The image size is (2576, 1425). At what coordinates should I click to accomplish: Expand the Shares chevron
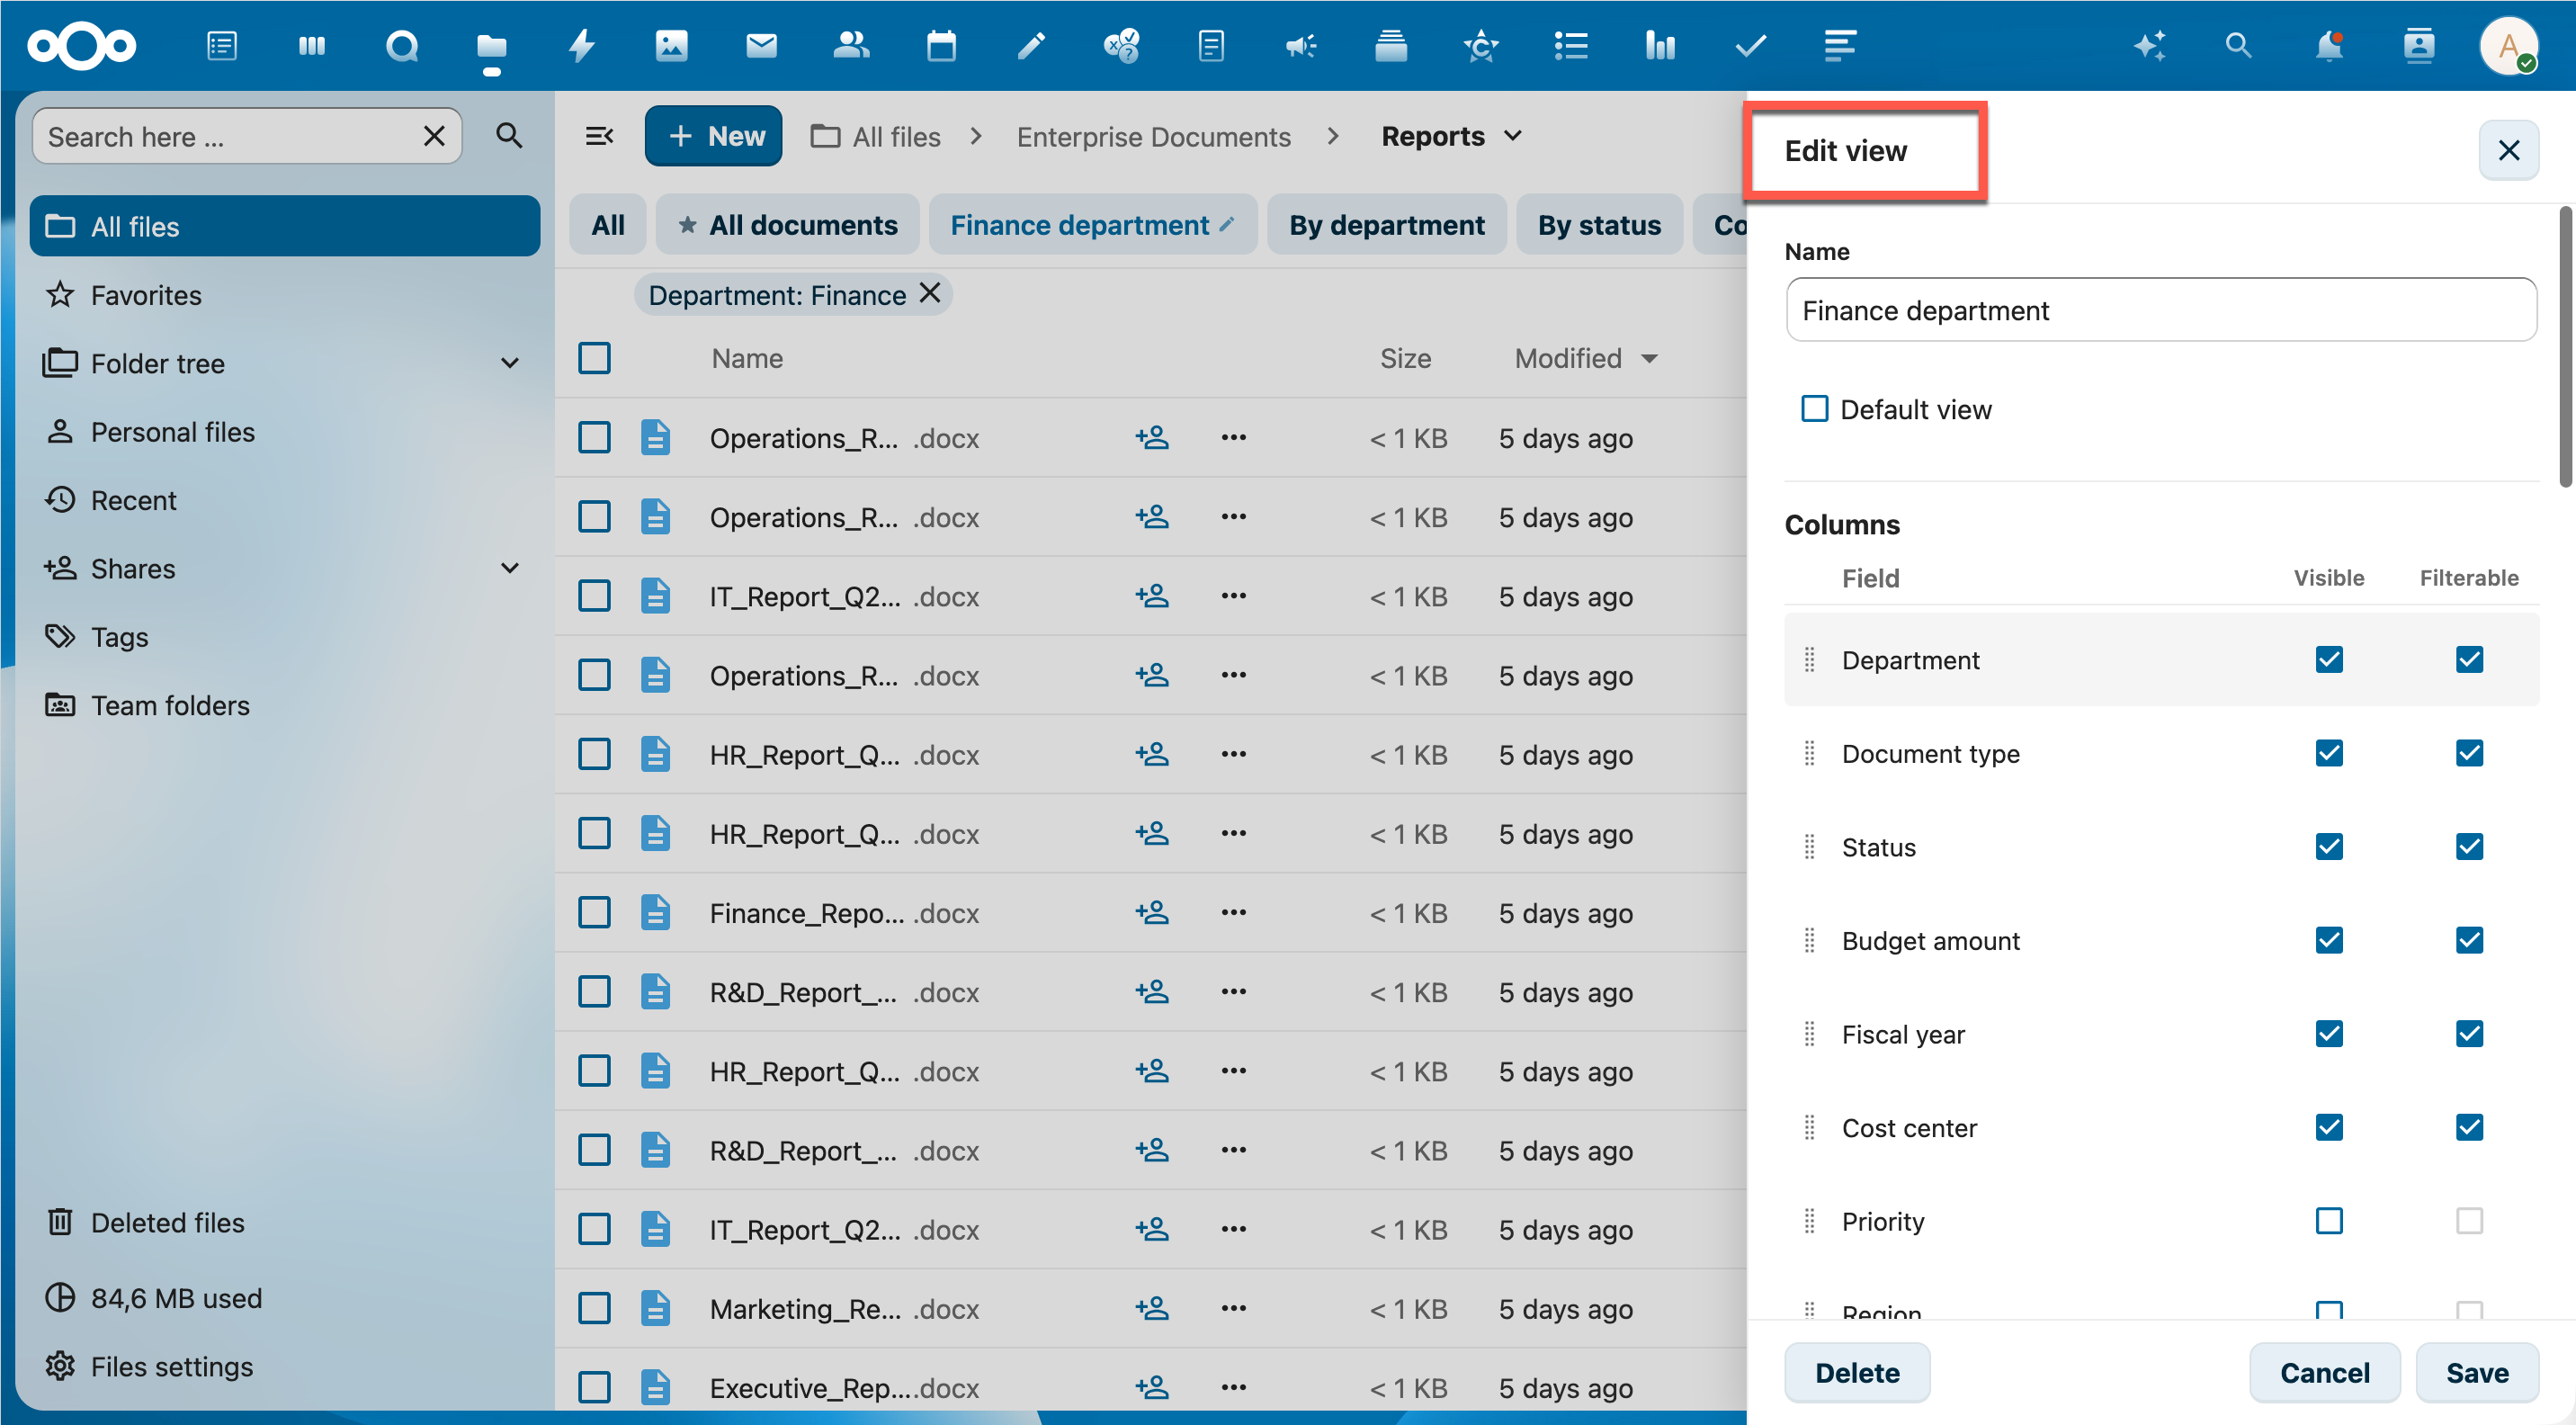point(510,568)
